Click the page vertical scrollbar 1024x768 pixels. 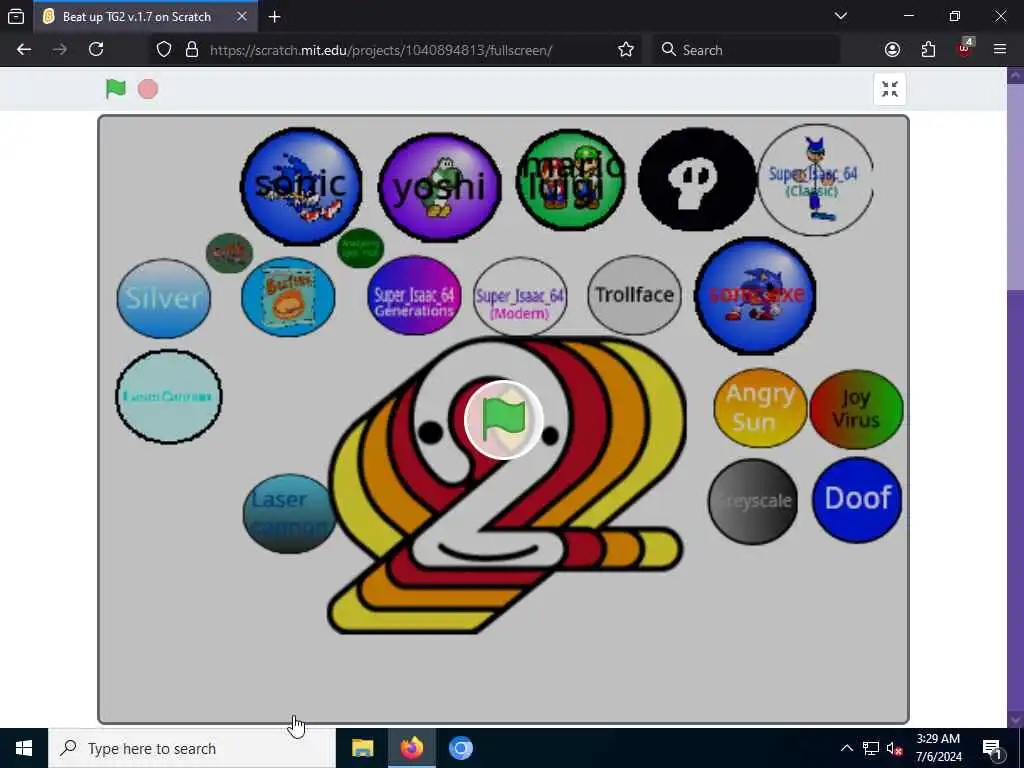click(x=1016, y=397)
